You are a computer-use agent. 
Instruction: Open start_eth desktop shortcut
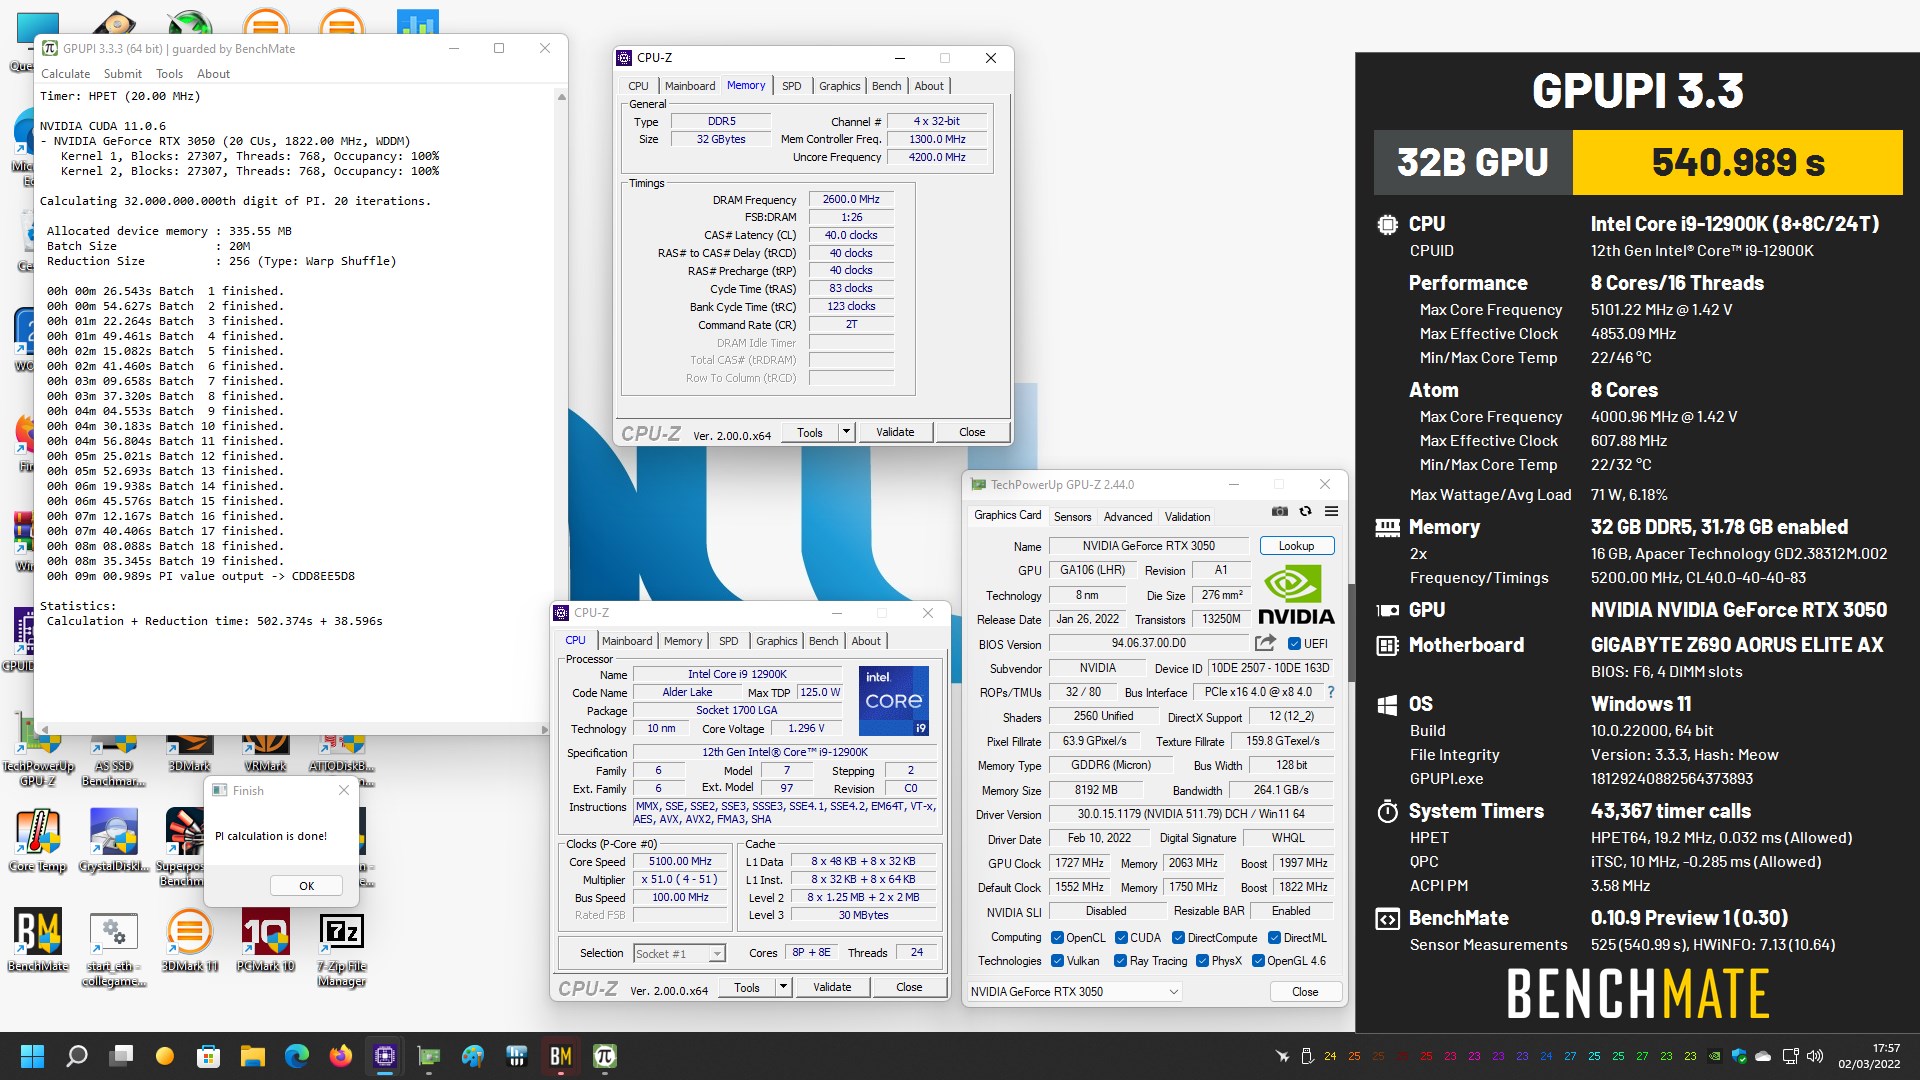point(114,948)
